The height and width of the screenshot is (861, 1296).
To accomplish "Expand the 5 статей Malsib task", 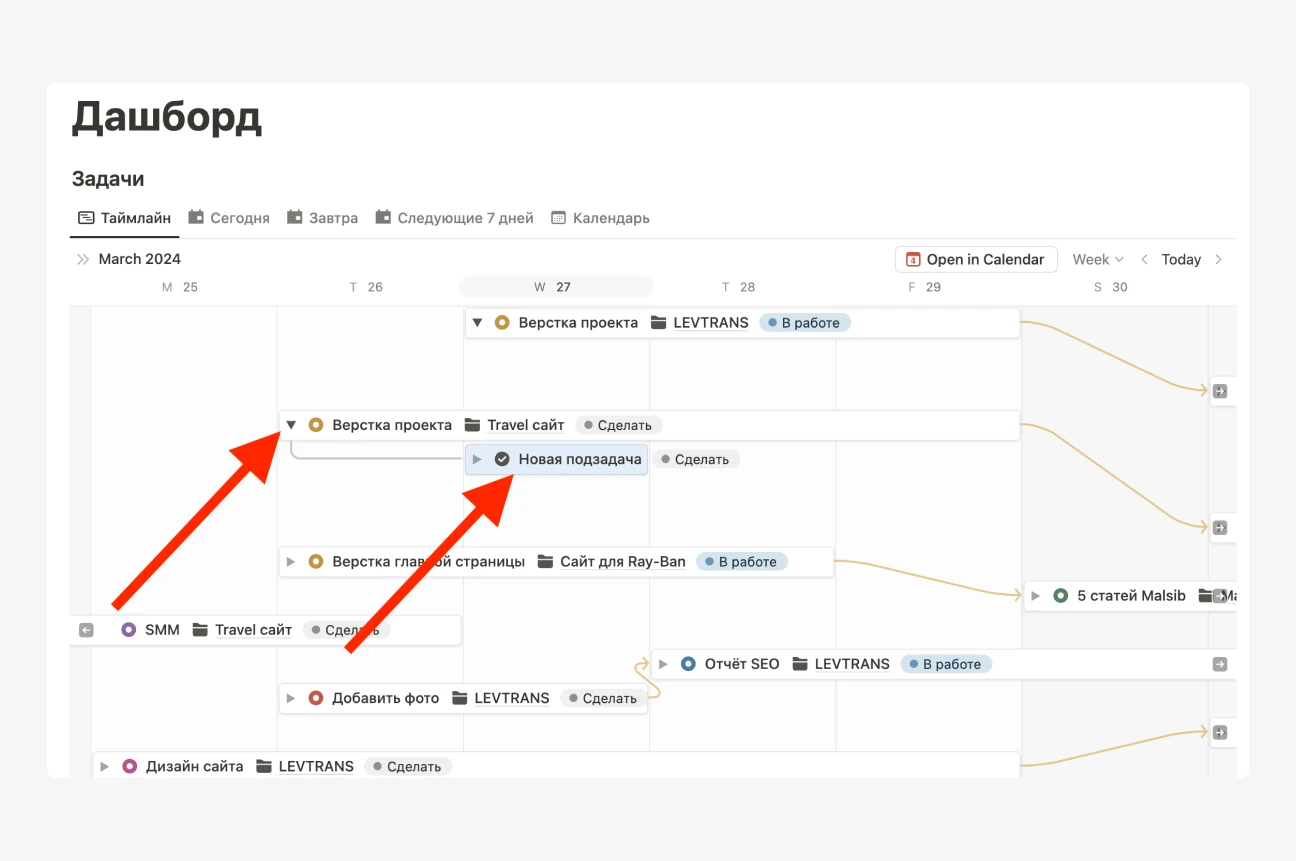I will pos(1035,596).
